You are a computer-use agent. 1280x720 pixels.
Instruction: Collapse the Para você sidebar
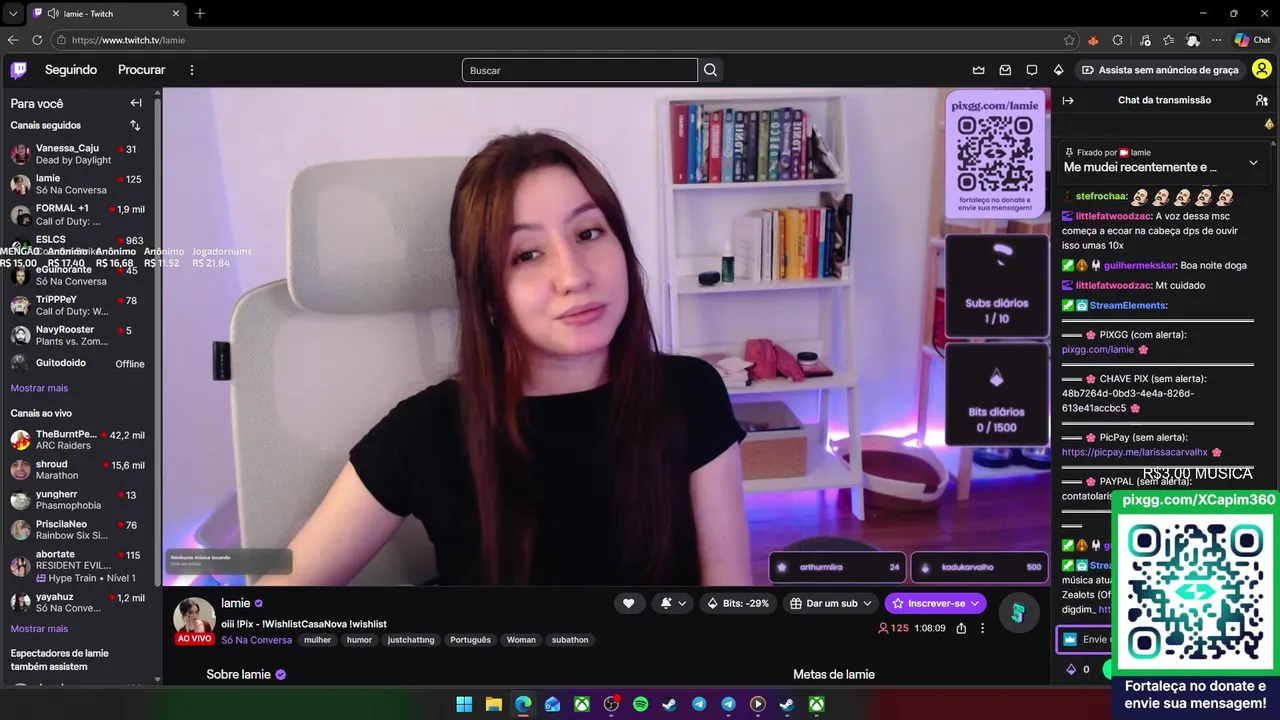pos(136,103)
